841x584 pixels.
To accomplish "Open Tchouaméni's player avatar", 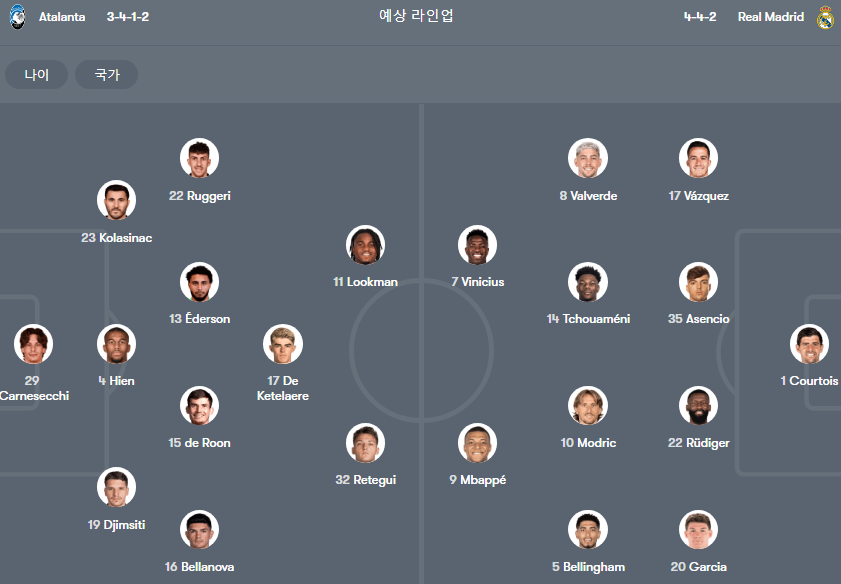I will point(588,282).
